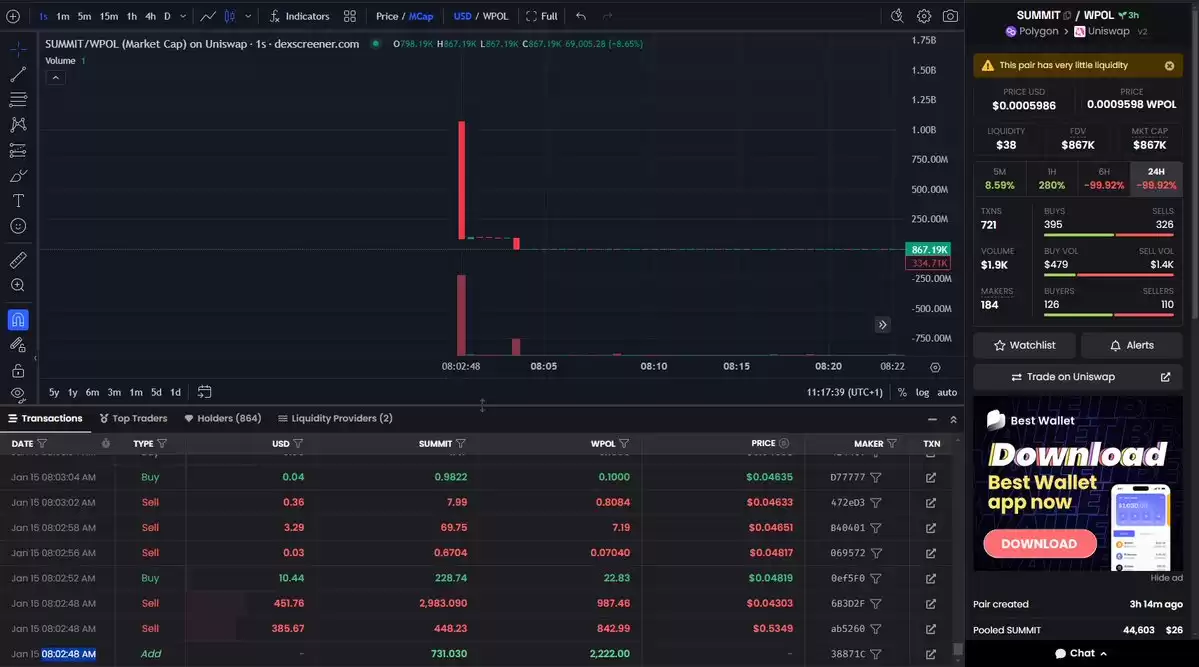
Task: Add pair to Watchlist
Action: [1024, 346]
